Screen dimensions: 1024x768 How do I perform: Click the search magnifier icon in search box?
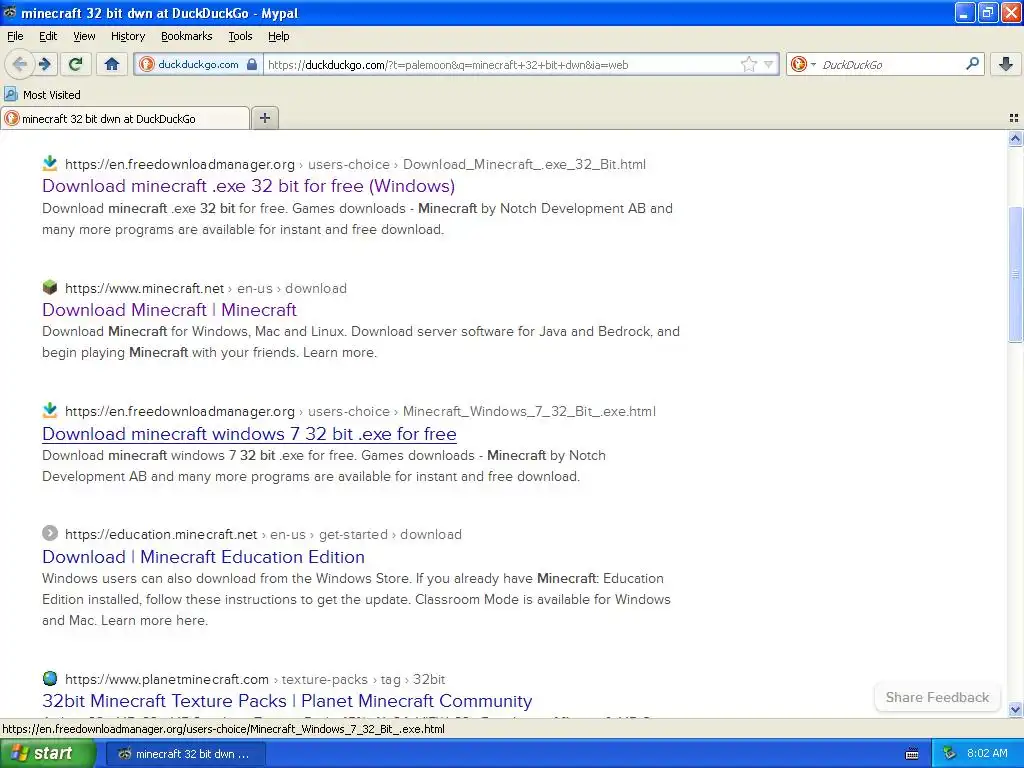pyautogui.click(x=972, y=64)
